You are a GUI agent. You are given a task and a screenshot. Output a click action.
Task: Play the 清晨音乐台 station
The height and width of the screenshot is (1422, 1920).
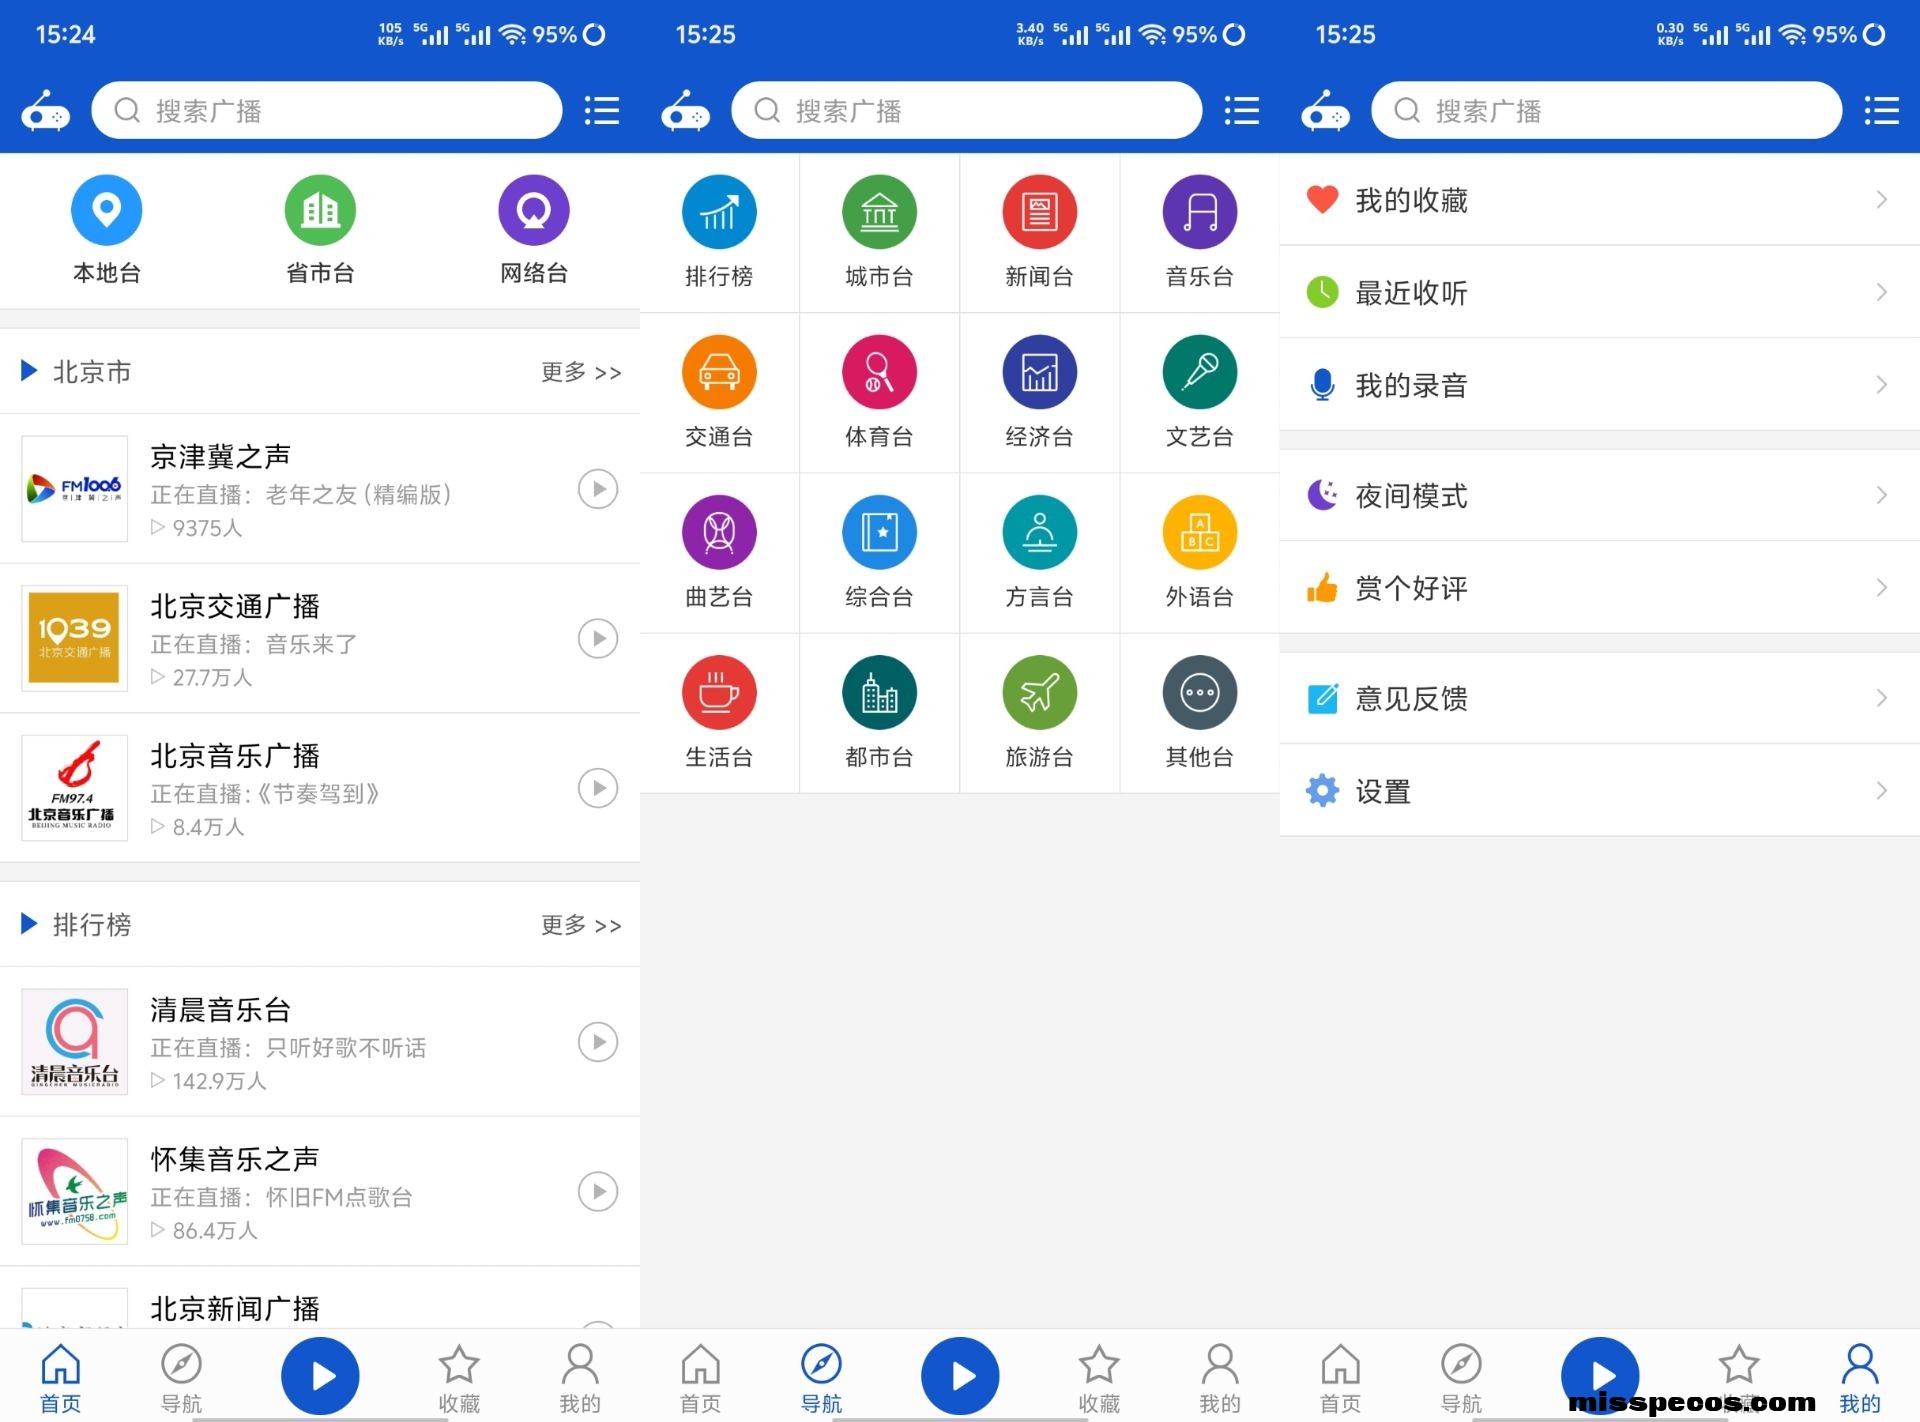click(598, 1042)
